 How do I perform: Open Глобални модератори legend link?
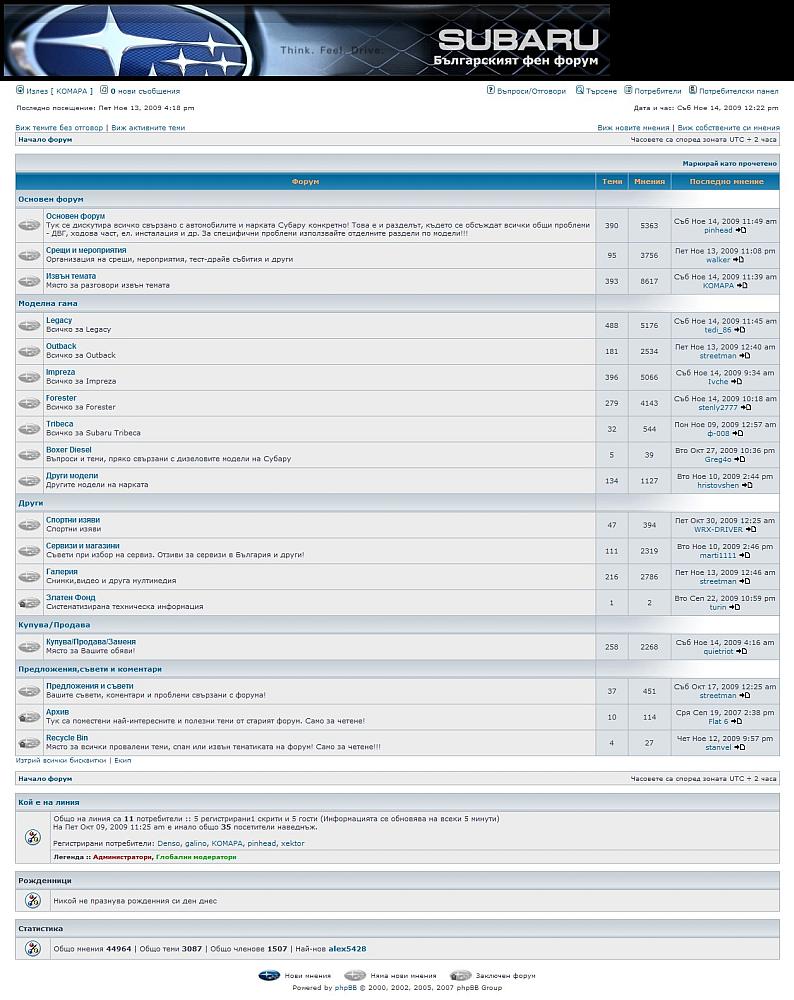[196, 857]
